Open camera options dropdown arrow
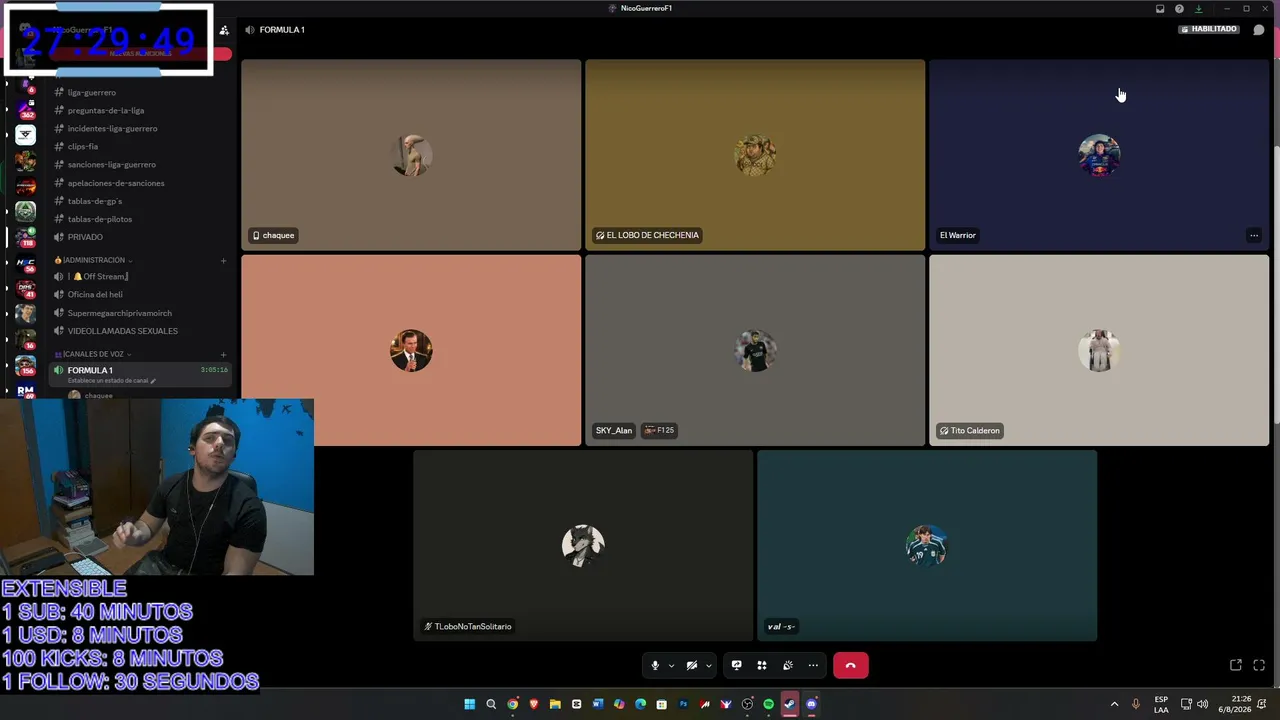 [708, 665]
